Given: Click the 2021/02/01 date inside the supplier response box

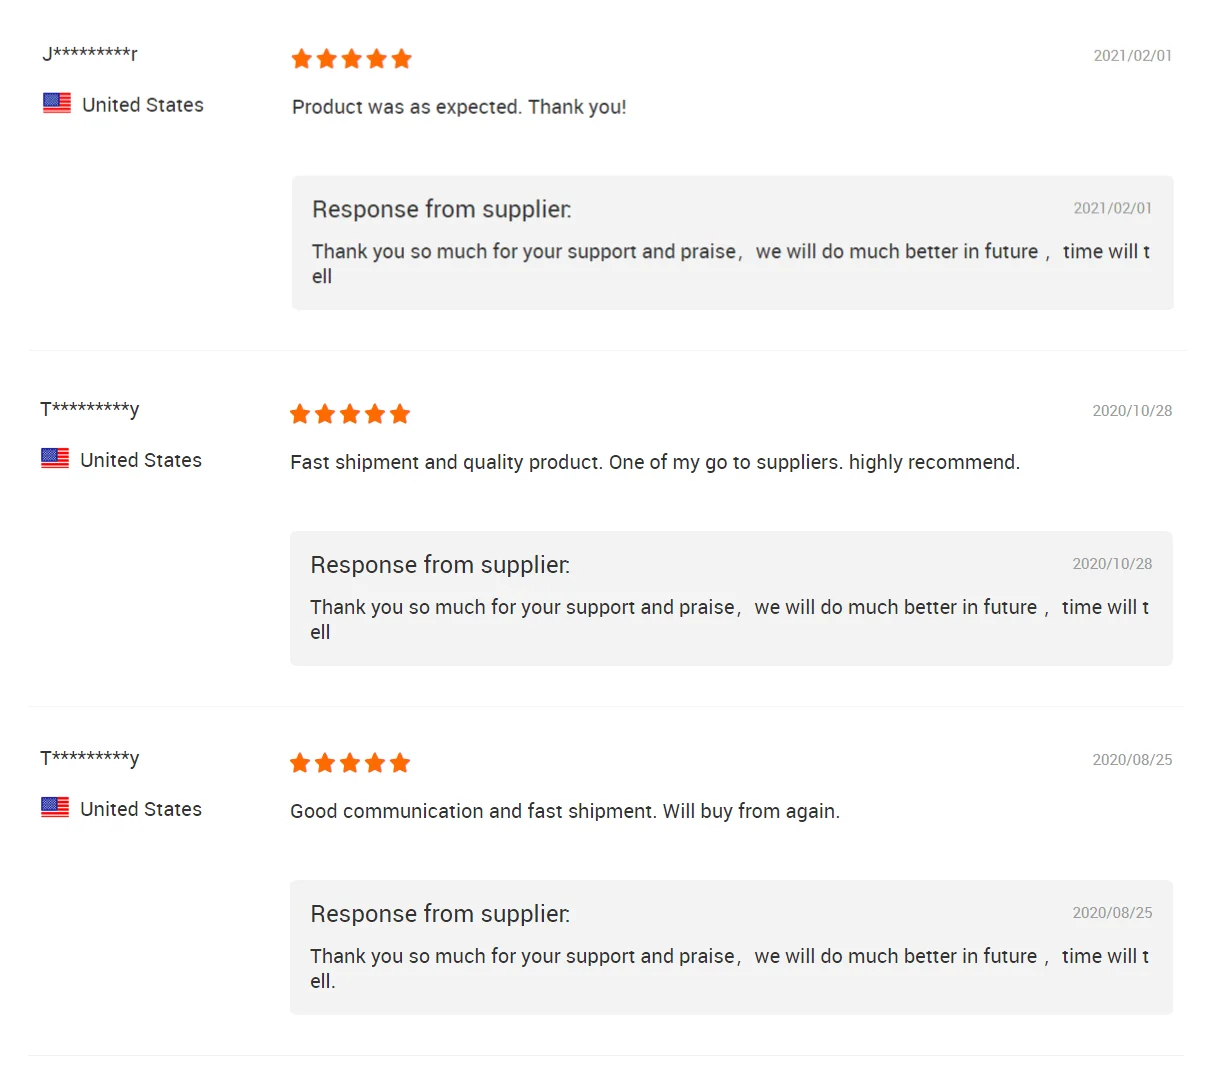Looking at the screenshot, I should (1112, 208).
